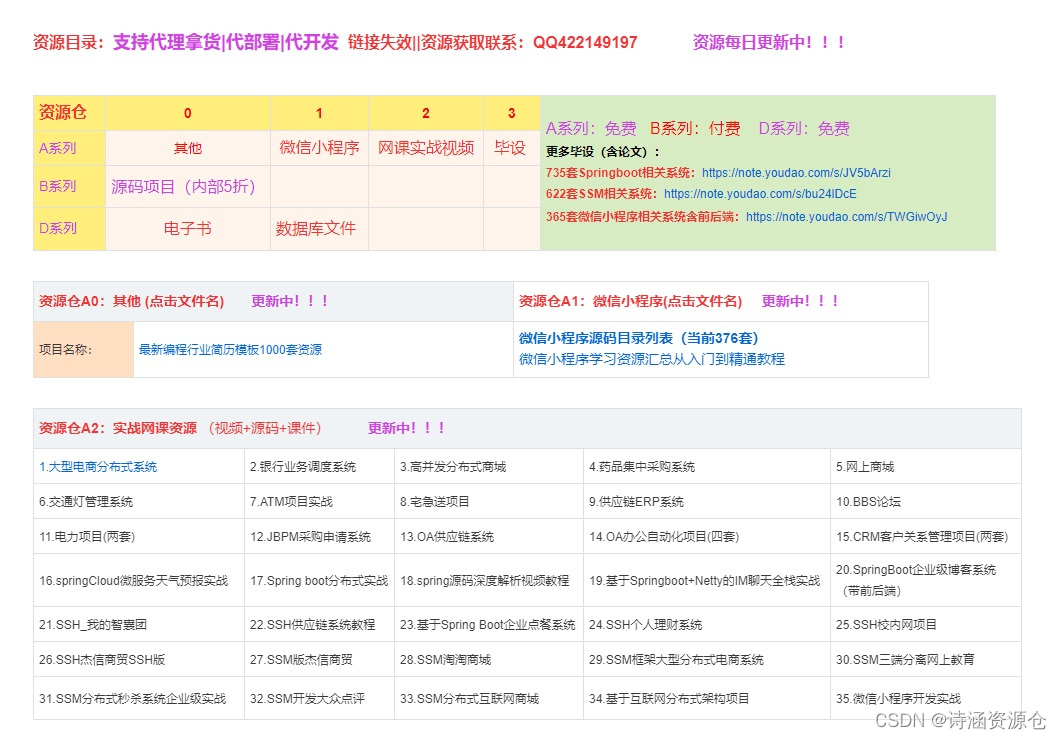Click 9.供应链ERP系统 entry
Screen dimensions: 1062x739
636,502
